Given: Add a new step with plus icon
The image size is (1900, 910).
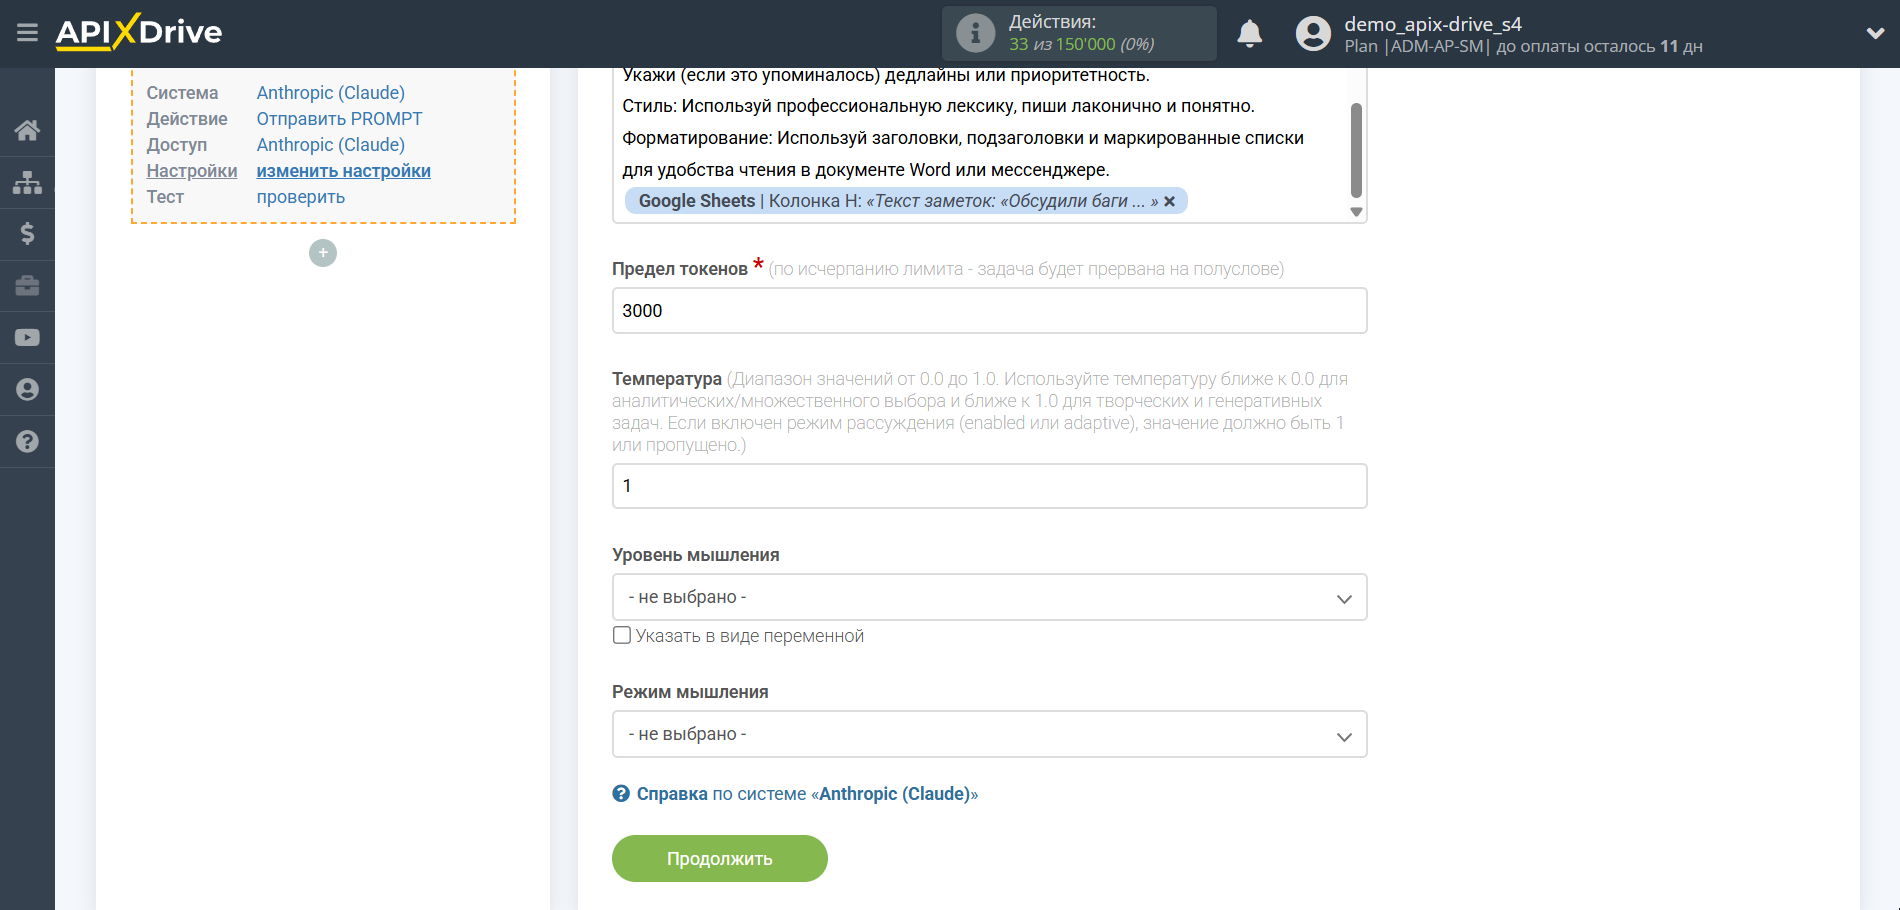Looking at the screenshot, I should 322,253.
